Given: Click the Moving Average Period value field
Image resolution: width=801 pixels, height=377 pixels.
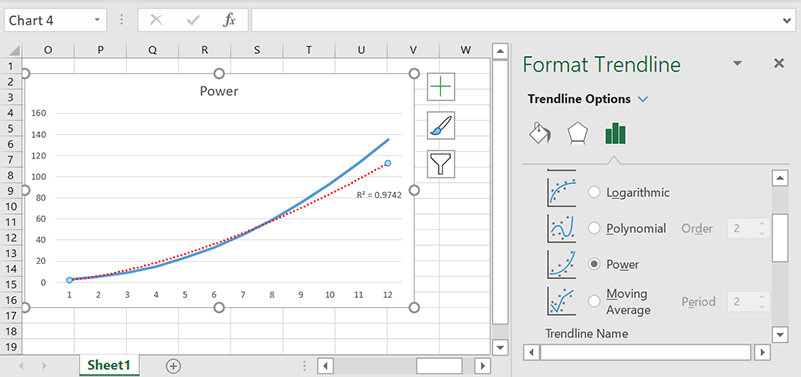Looking at the screenshot, I should (x=742, y=301).
